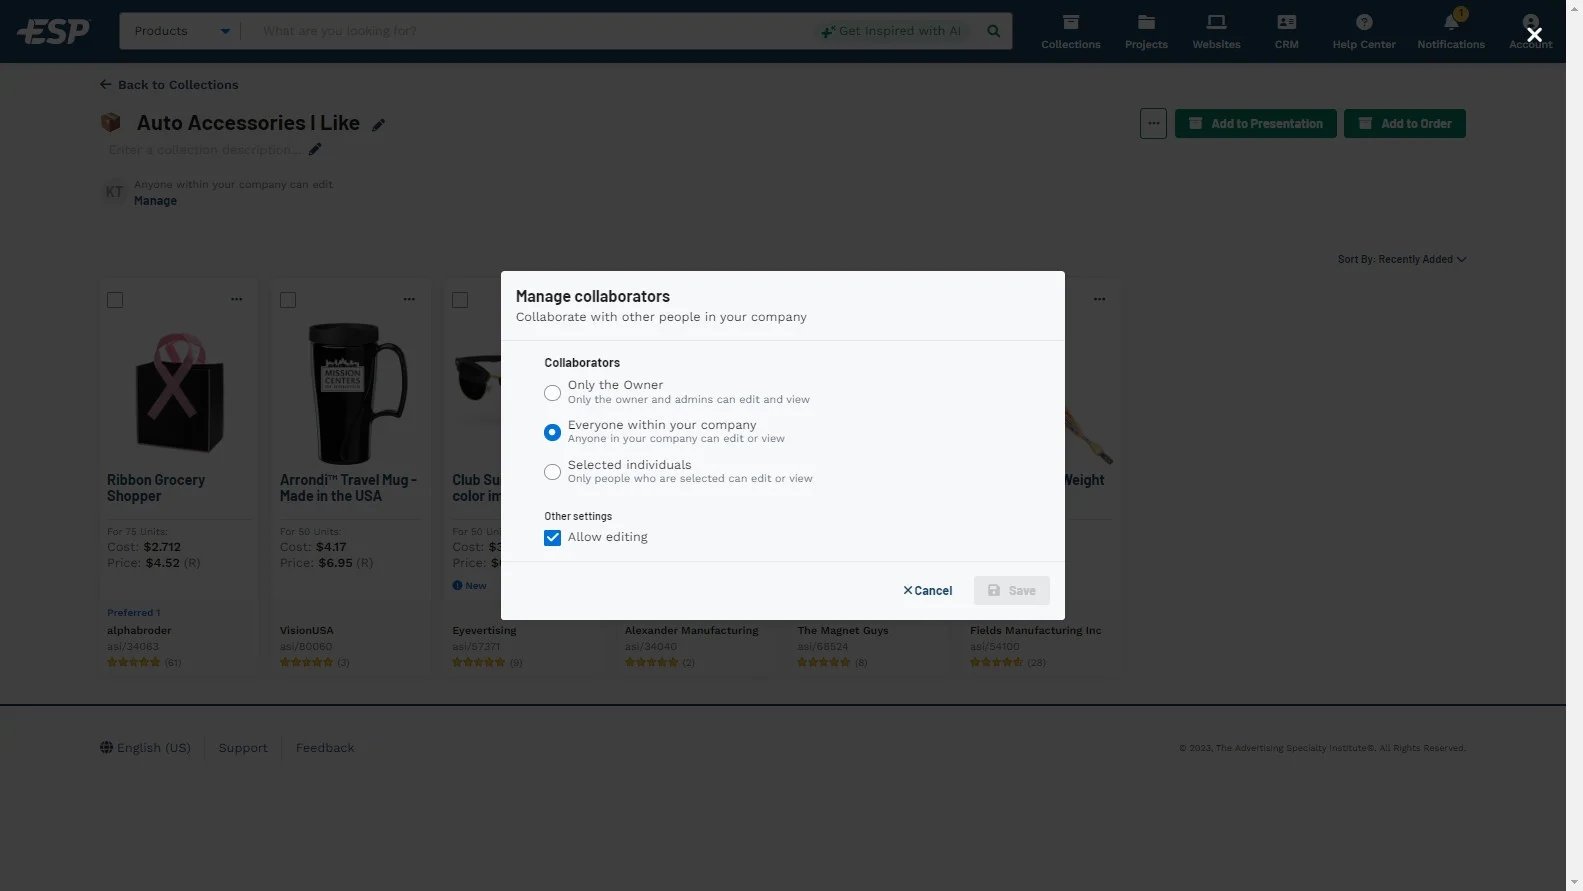The image size is (1583, 891).
Task: Click the KT owner avatar
Action: (115, 192)
